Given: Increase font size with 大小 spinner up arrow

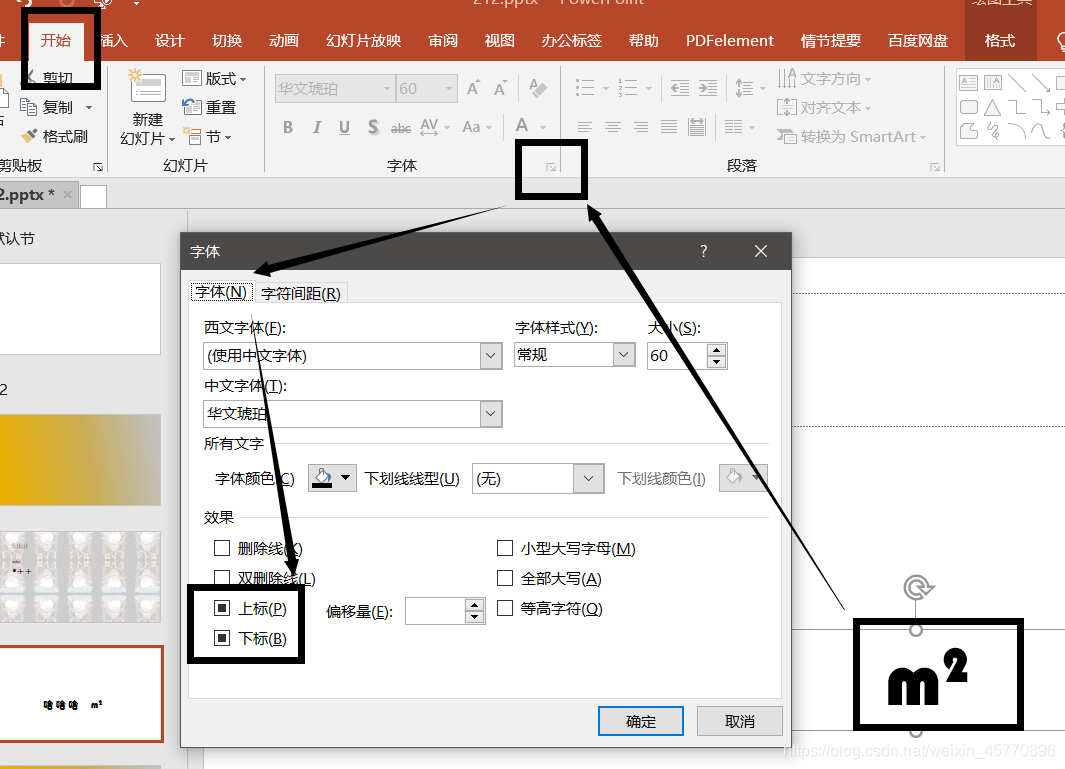Looking at the screenshot, I should 717,350.
